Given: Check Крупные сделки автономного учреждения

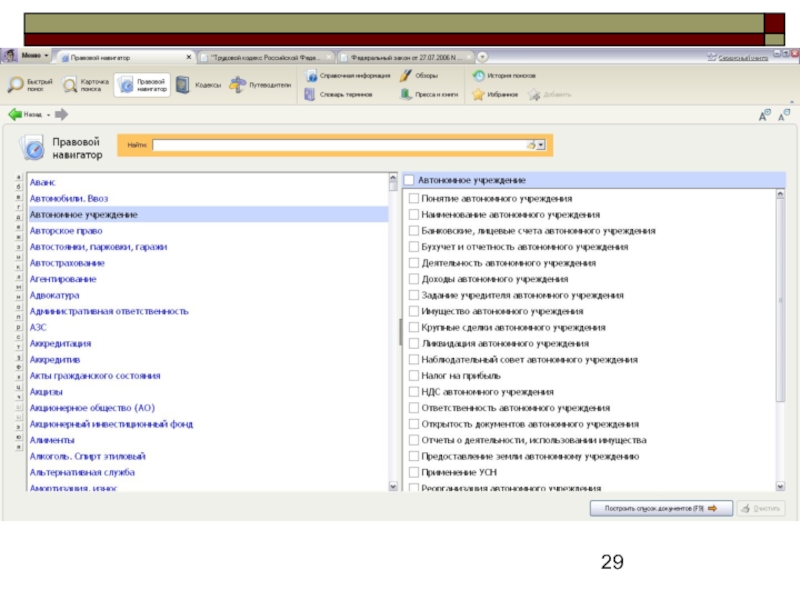Looking at the screenshot, I should coord(414,327).
